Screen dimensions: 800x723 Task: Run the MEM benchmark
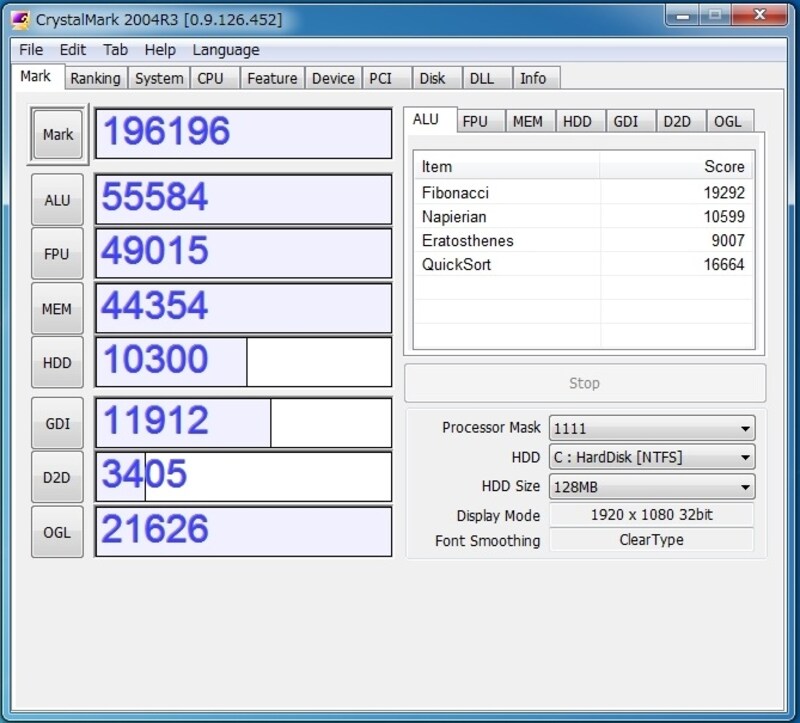[x=56, y=308]
